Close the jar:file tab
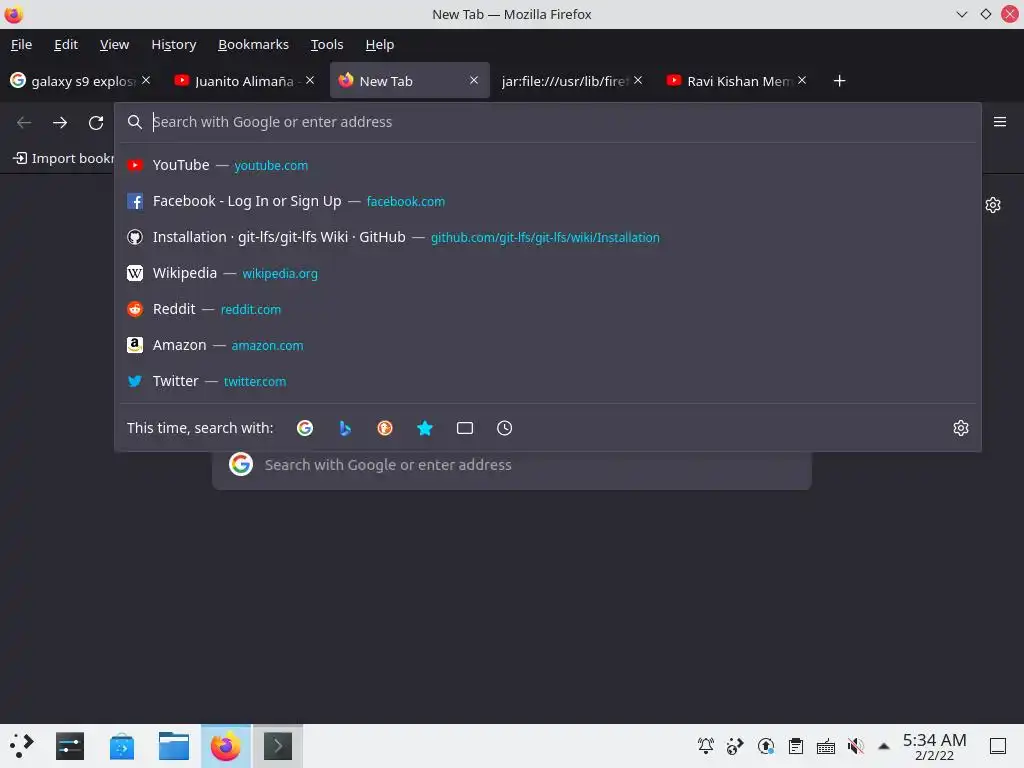1024x768 pixels. click(x=638, y=80)
